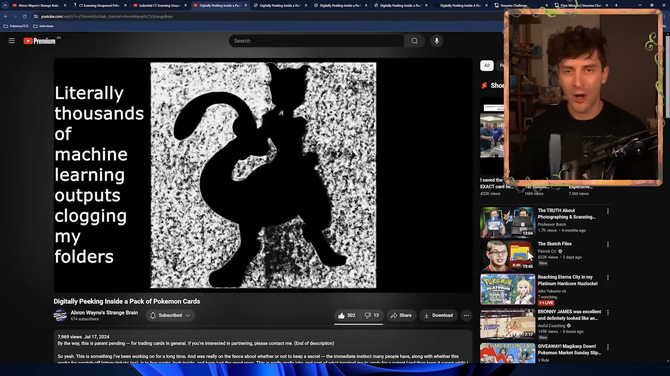Image resolution: width=670 pixels, height=376 pixels.
Task: Switch to Vesuvius Challenge tab
Action: pos(521,6)
